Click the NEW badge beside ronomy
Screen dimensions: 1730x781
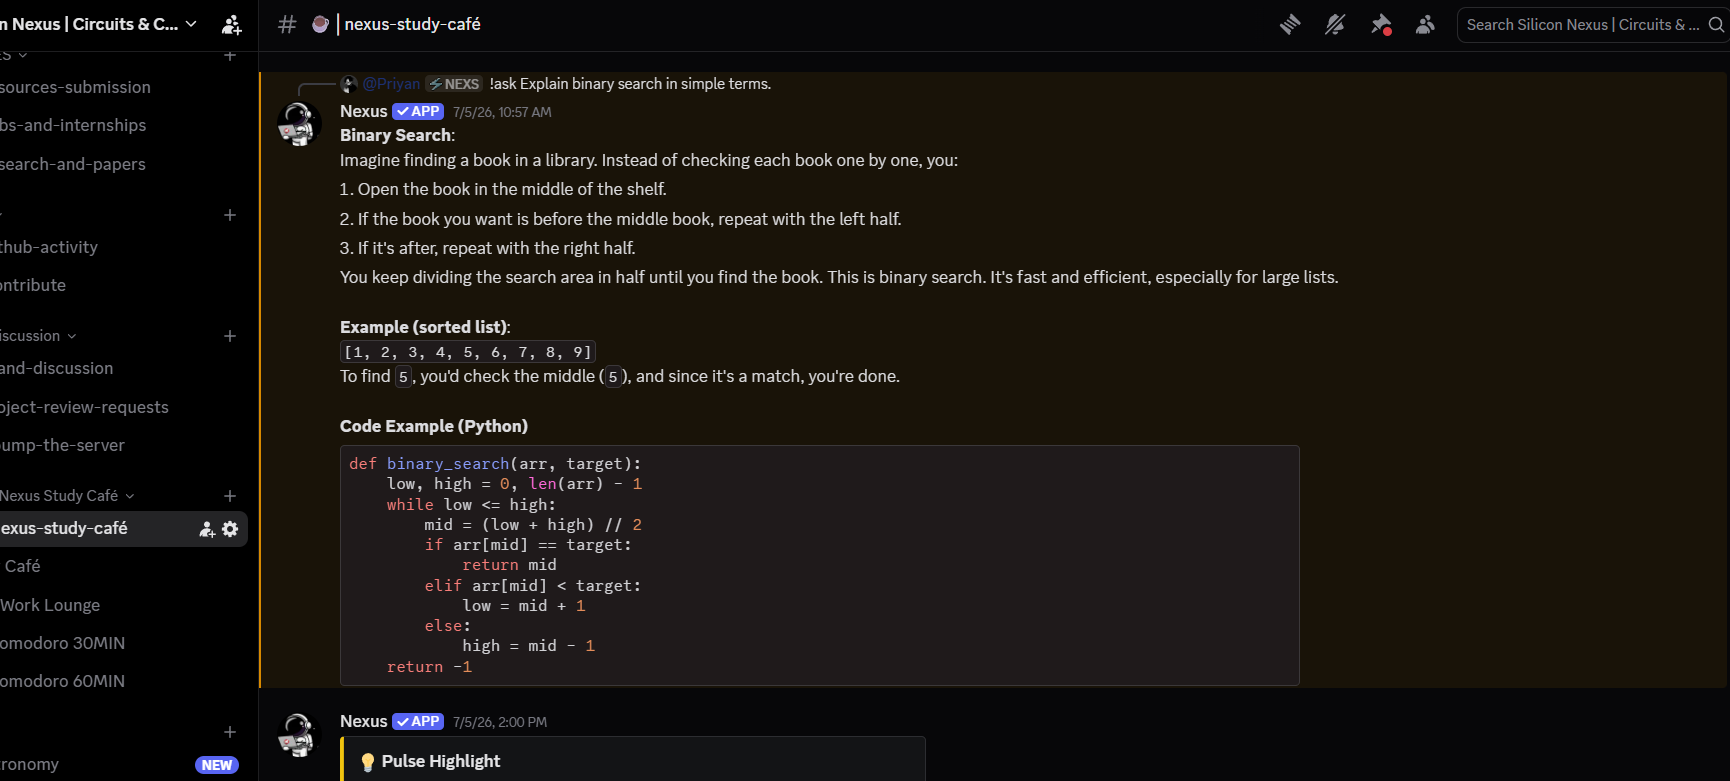pyautogui.click(x=217, y=765)
